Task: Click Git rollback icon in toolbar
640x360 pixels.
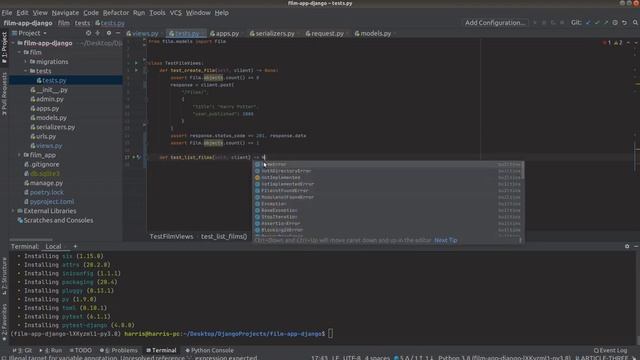Action: [624, 22]
